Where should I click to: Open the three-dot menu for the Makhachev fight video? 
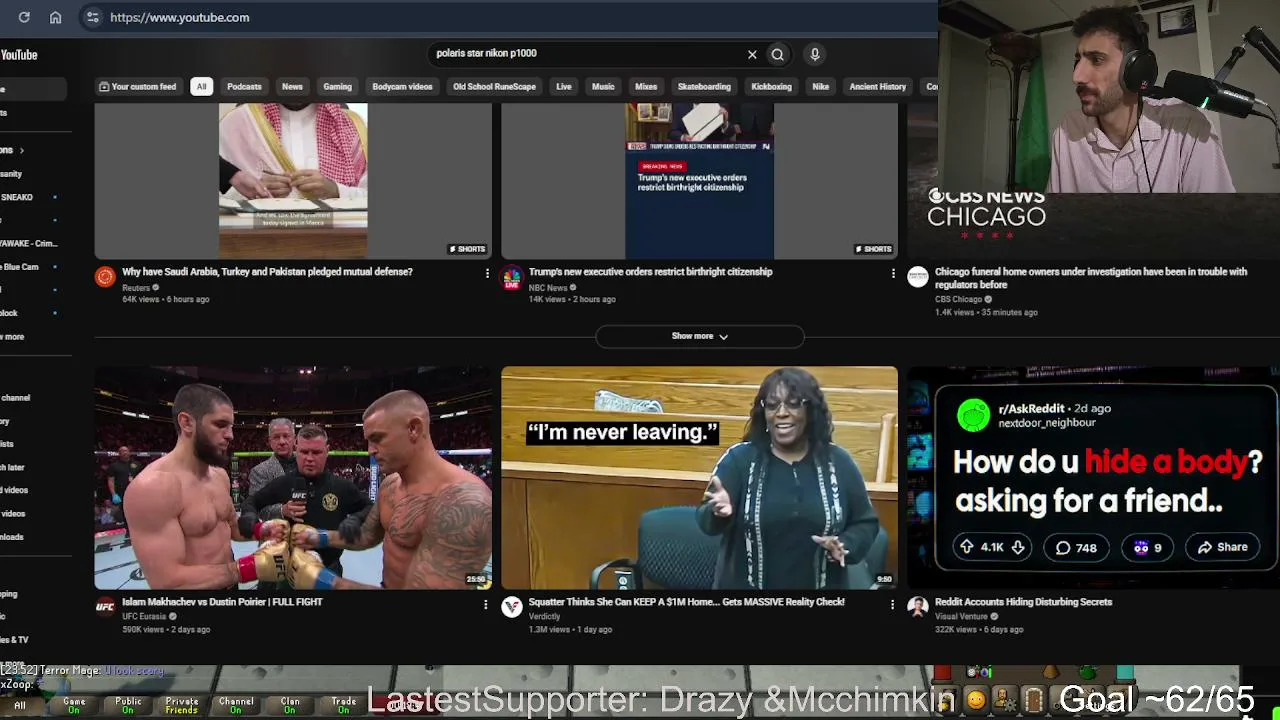[x=486, y=604]
